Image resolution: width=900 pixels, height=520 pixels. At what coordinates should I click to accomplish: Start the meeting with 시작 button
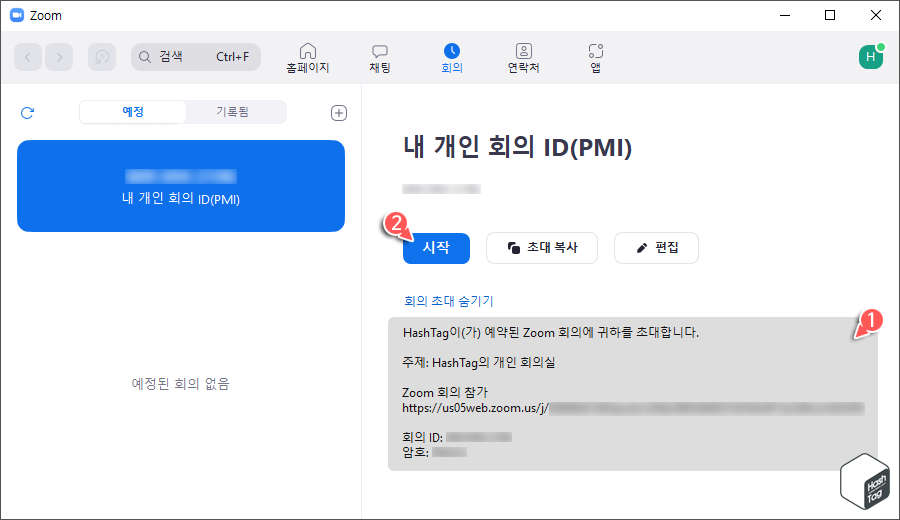point(436,248)
